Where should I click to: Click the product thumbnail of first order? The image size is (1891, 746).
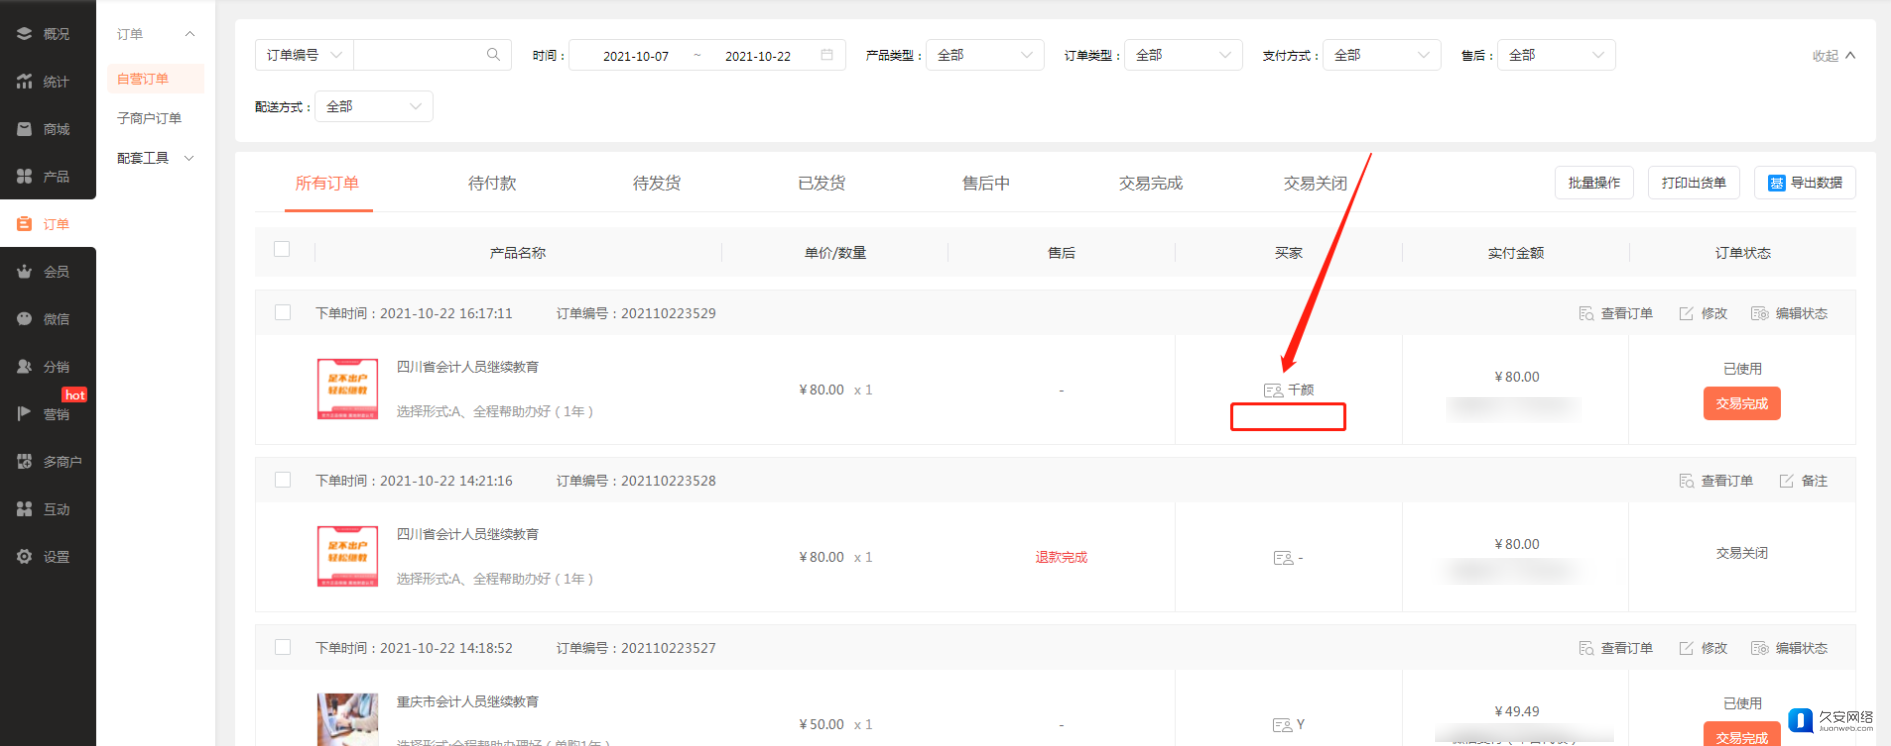(x=347, y=389)
